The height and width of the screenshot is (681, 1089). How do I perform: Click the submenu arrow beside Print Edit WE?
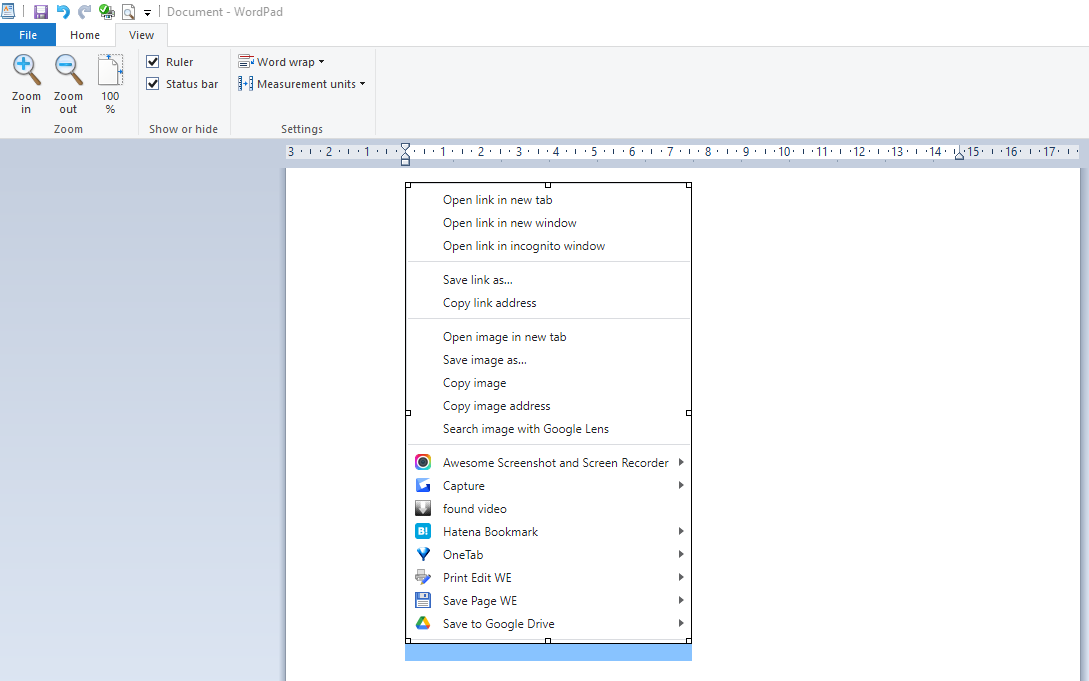[x=681, y=577]
